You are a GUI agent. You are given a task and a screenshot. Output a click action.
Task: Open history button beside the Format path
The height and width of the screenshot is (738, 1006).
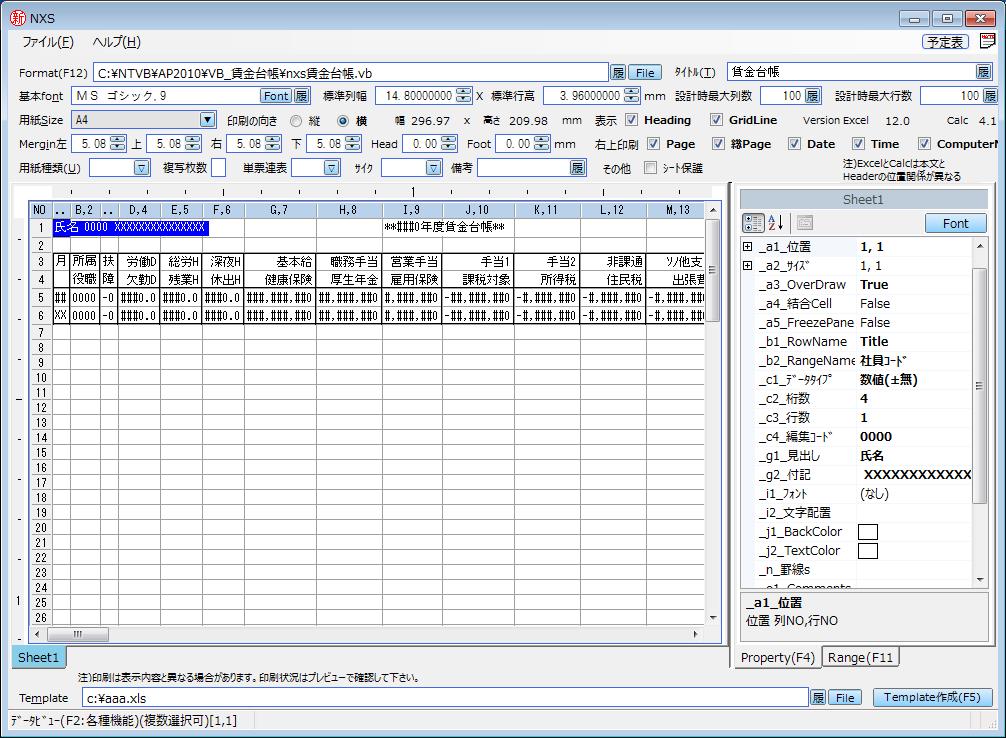618,73
